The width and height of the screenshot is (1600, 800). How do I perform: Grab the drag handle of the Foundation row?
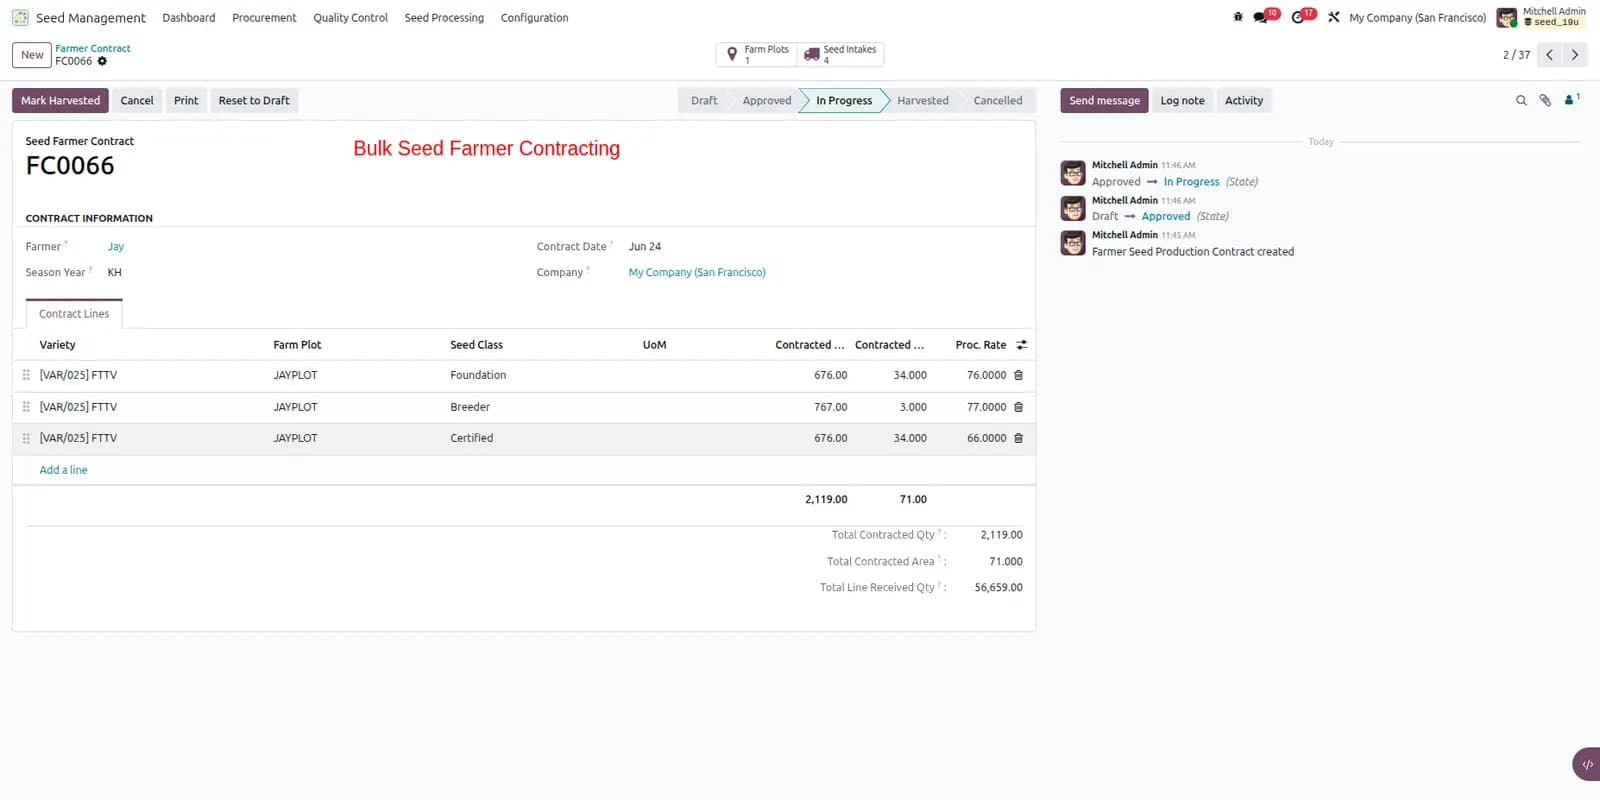[x=26, y=375]
